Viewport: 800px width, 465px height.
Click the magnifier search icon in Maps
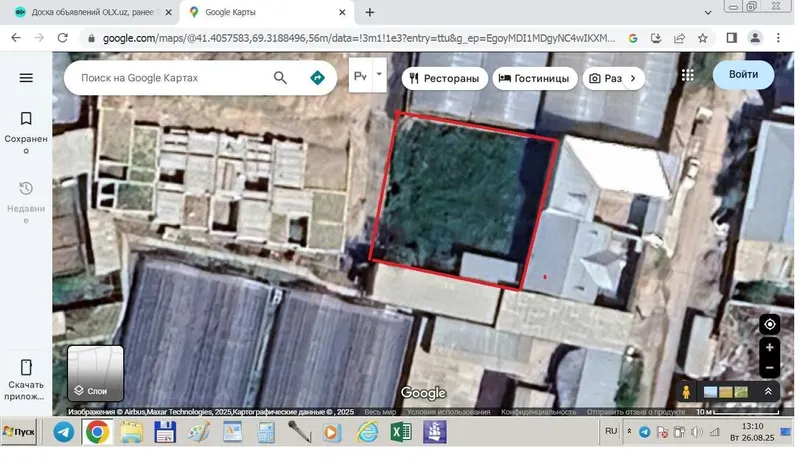pyautogui.click(x=280, y=78)
